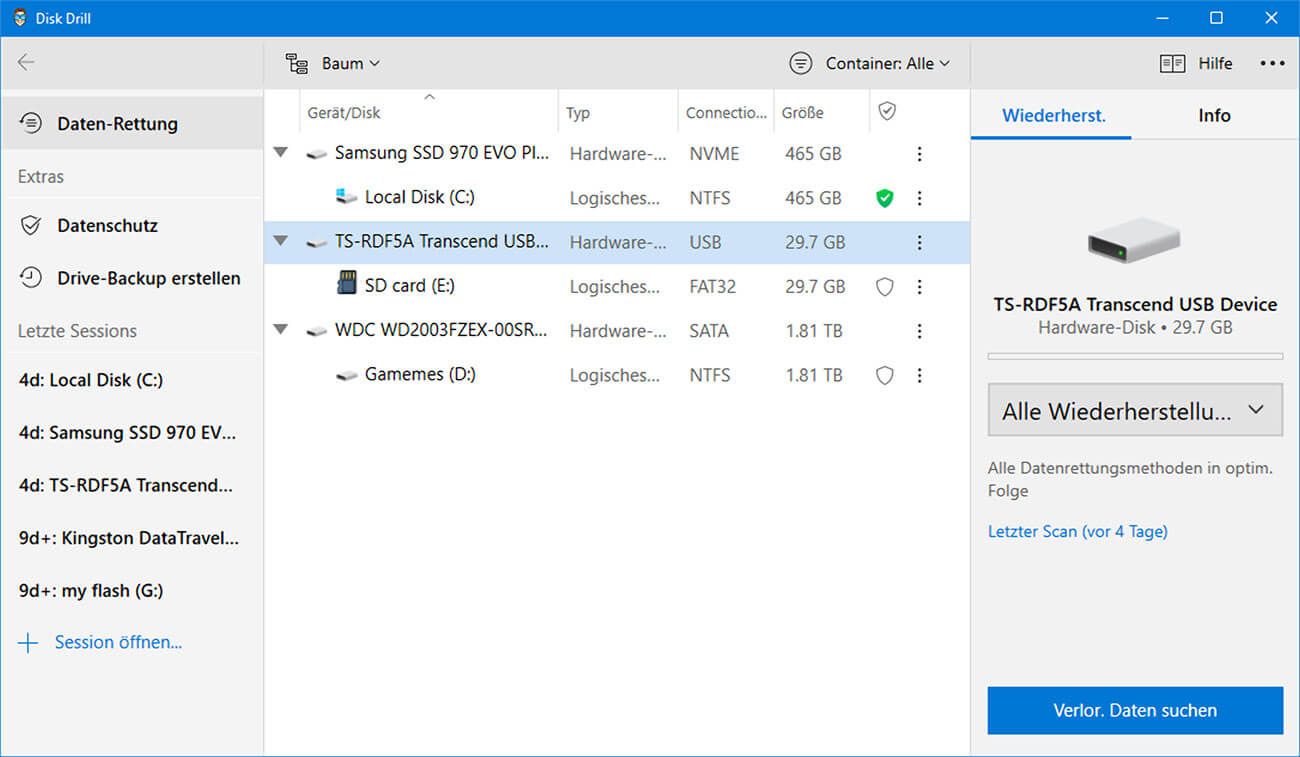Image resolution: width=1300 pixels, height=757 pixels.
Task: Open the Hilfe menu
Action: click(1197, 63)
